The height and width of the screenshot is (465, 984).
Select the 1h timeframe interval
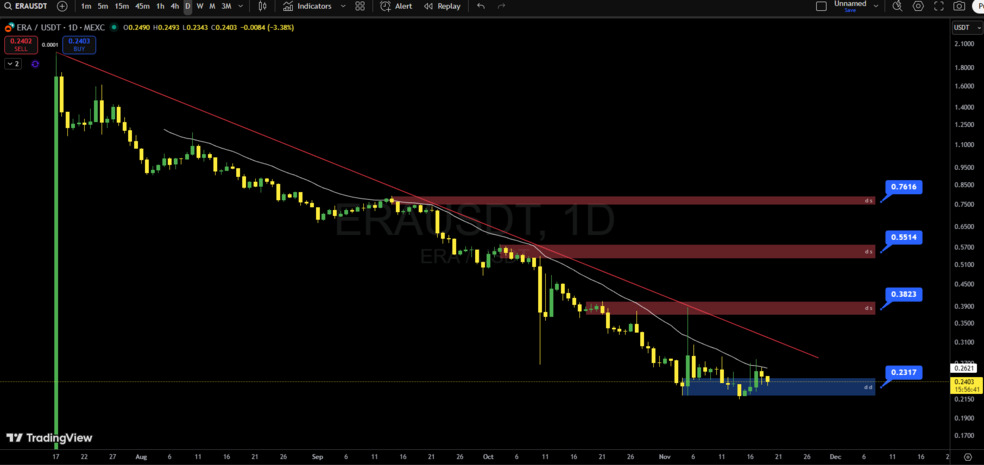tap(160, 6)
